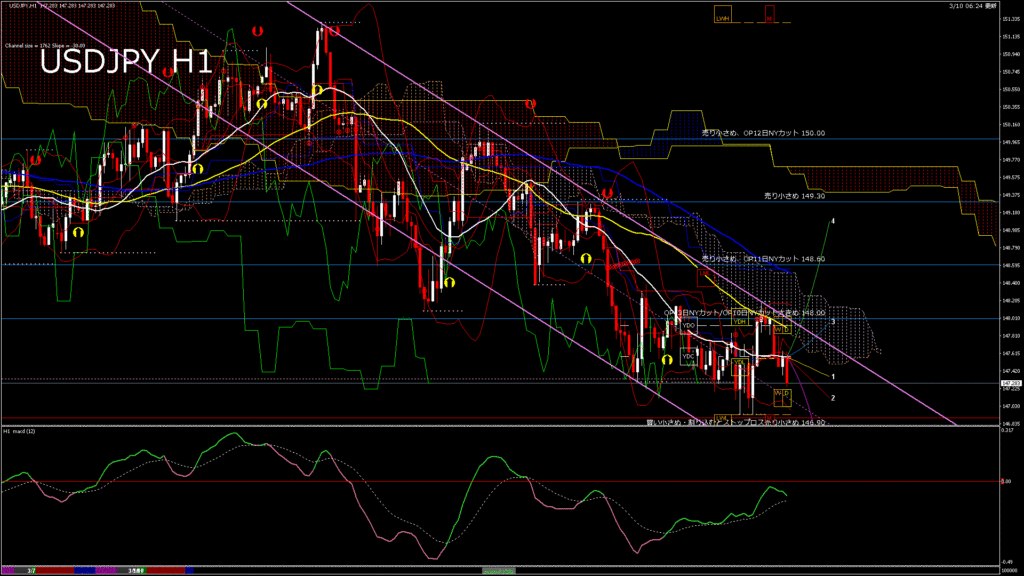Click forecast path endpoint number 1

point(833,378)
